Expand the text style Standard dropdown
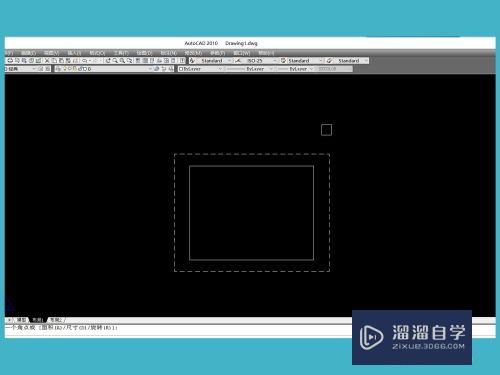This screenshot has height=375, width=500. 229,61
